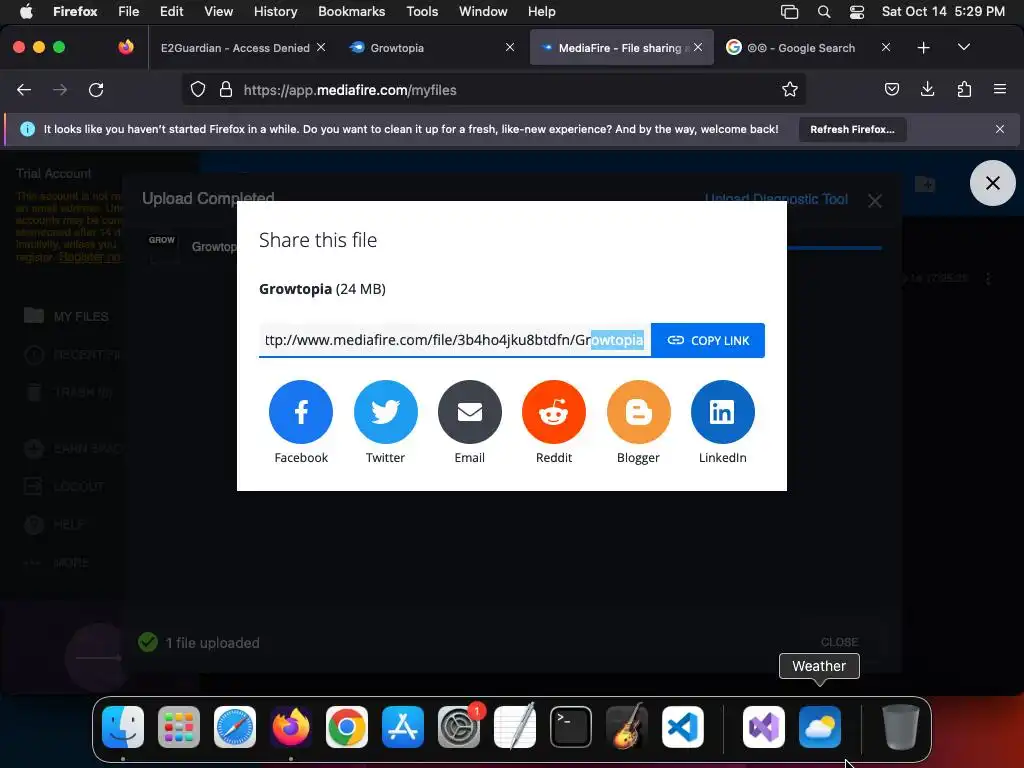Open the Apple menu
This screenshot has height=768, width=1024.
[x=26, y=11]
